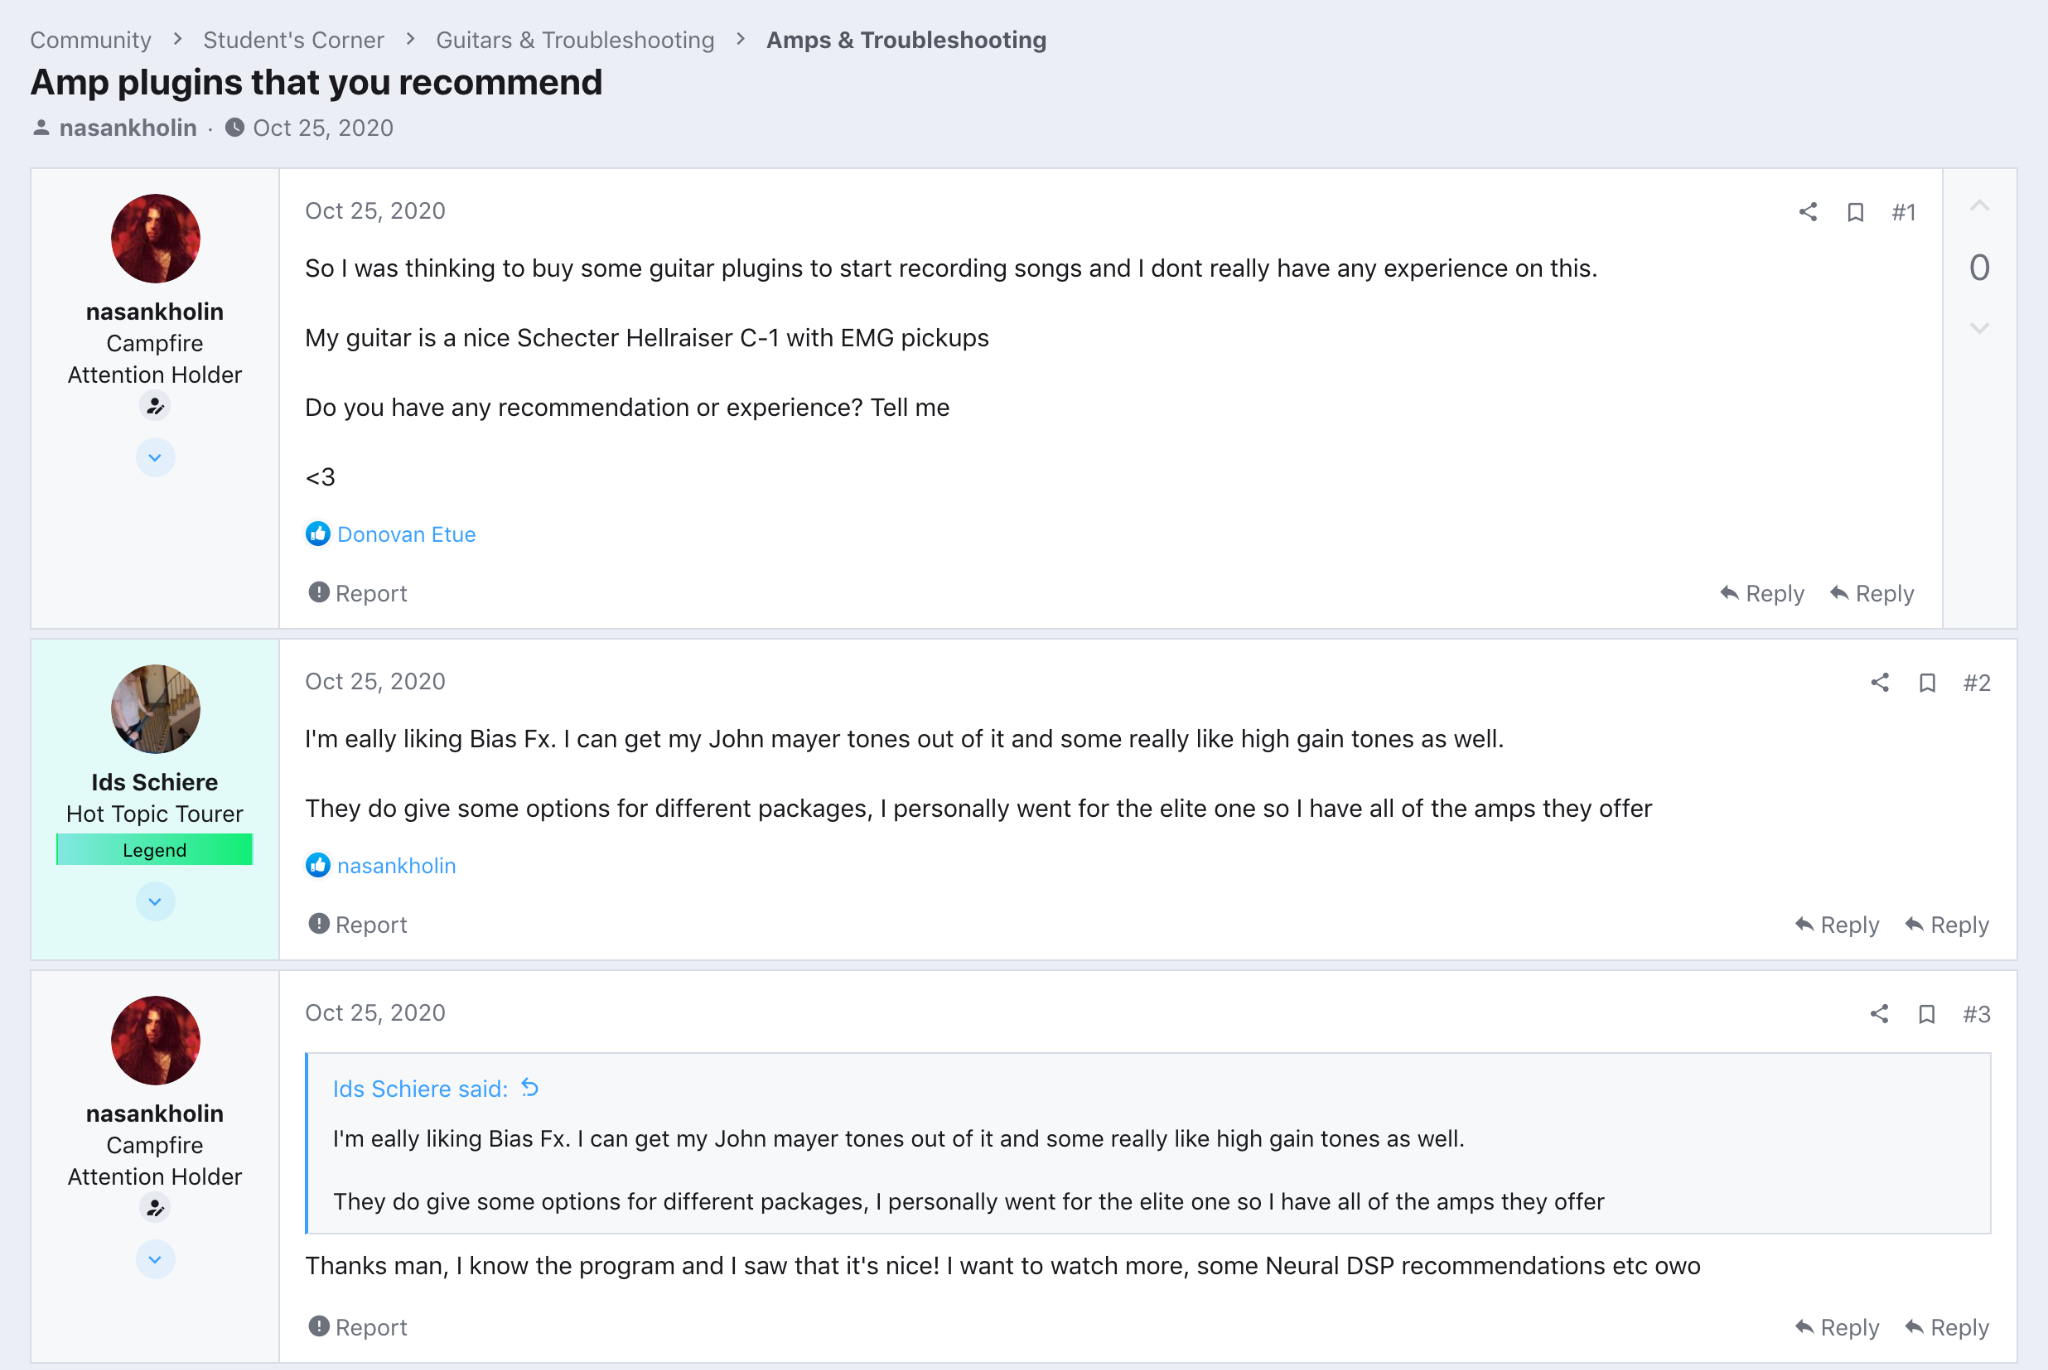Expand nasankholin's user details in post #3
This screenshot has width=2048, height=1370.
[x=155, y=1260]
